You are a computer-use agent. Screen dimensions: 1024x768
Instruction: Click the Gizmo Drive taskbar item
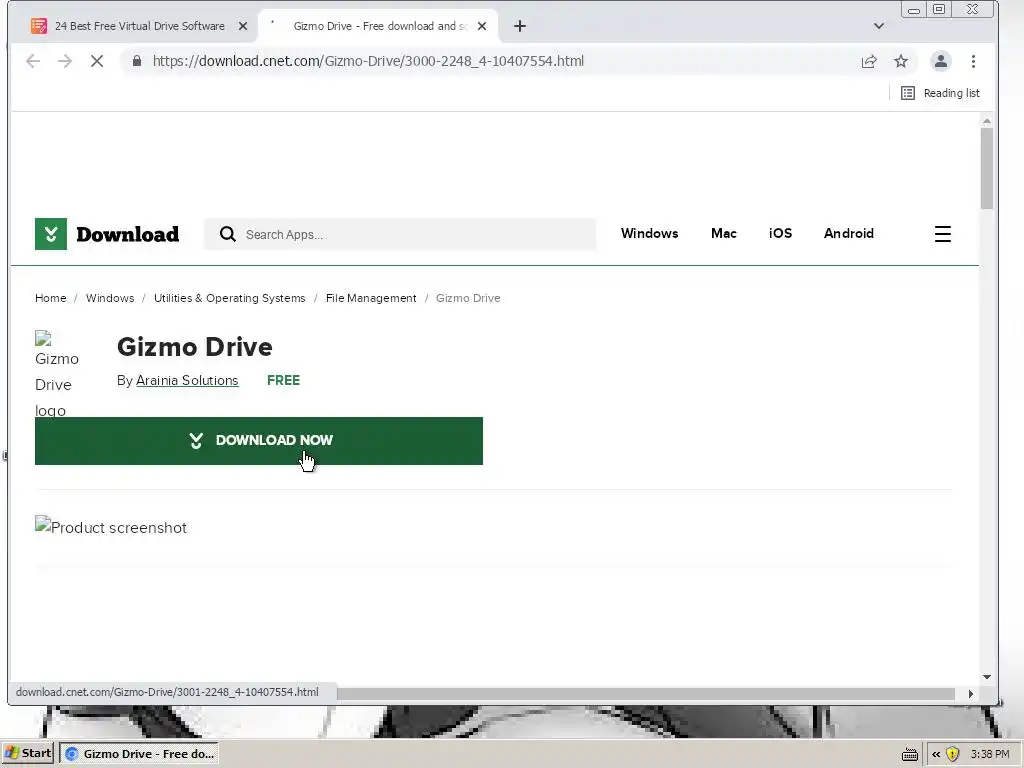[138, 754]
